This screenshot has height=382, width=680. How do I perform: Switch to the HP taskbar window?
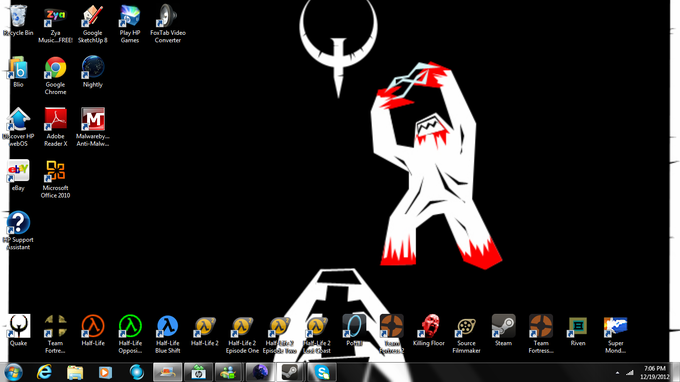tap(198, 372)
